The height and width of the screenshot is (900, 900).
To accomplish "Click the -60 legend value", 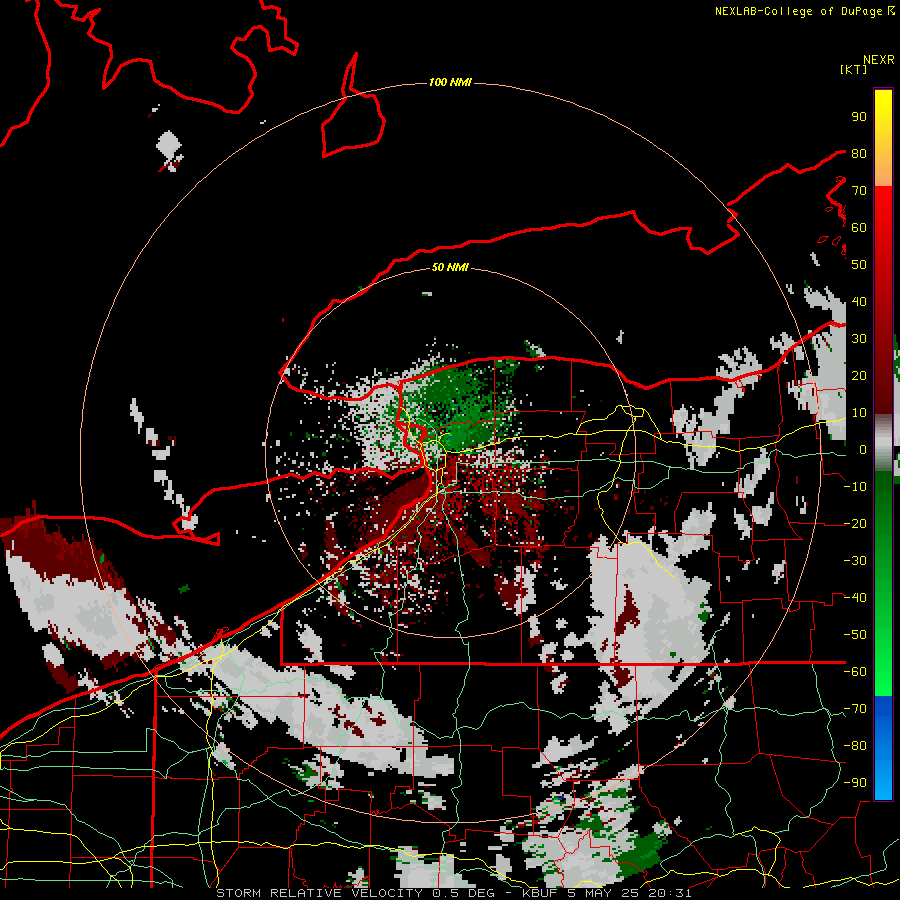I will (x=855, y=672).
